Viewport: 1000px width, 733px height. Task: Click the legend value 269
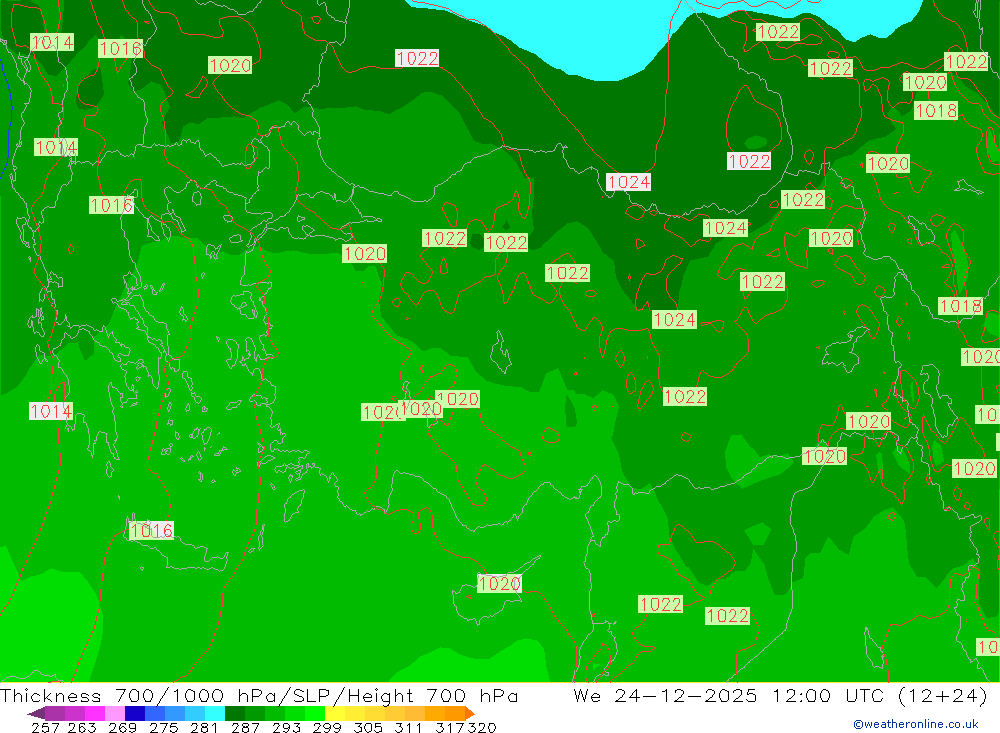tap(122, 727)
